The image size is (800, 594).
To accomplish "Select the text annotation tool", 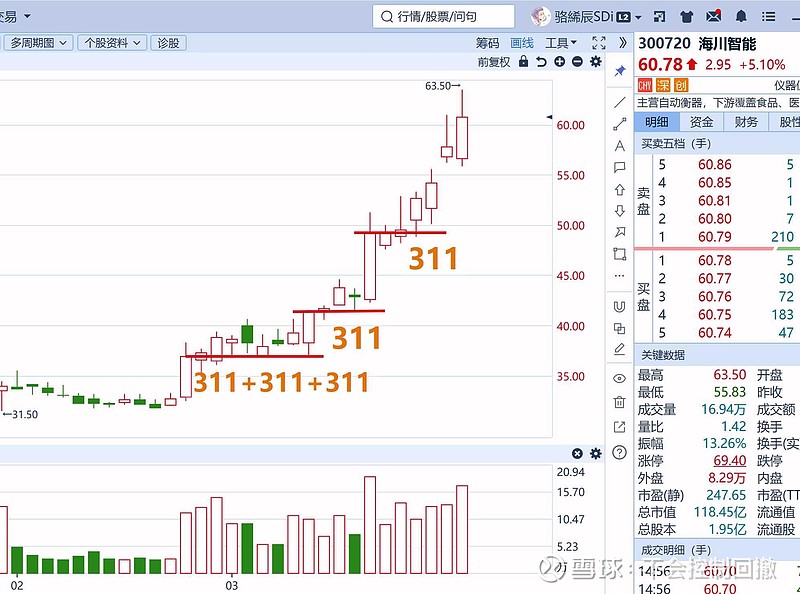I will point(619,146).
